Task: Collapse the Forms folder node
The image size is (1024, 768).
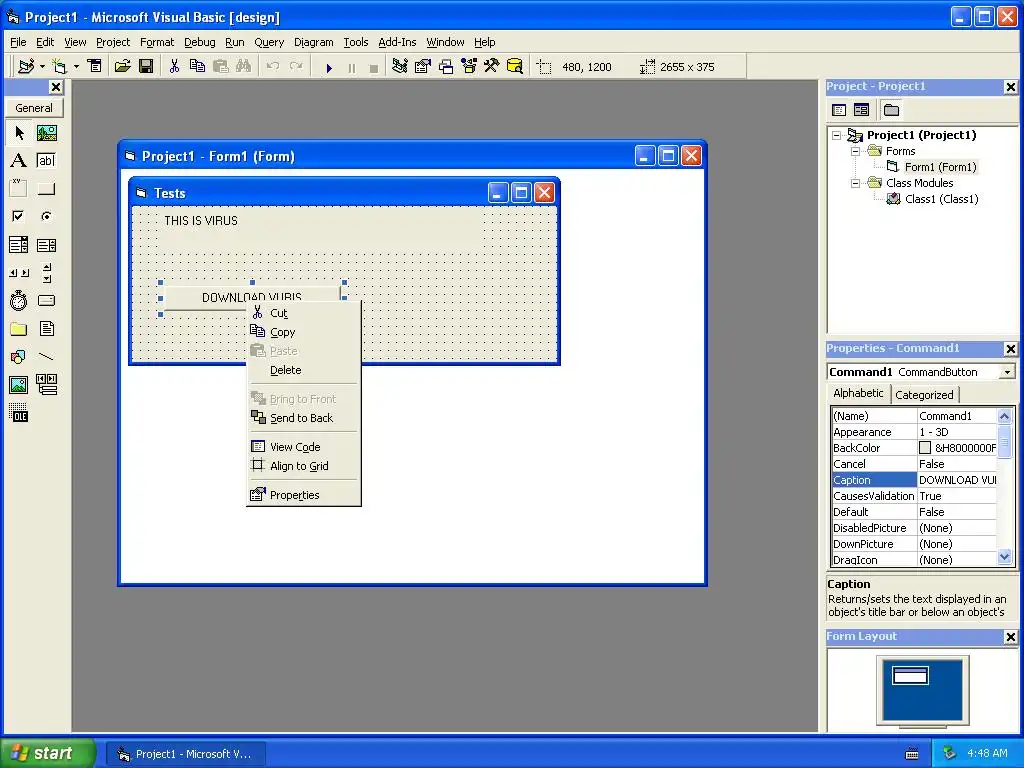Action: (856, 151)
